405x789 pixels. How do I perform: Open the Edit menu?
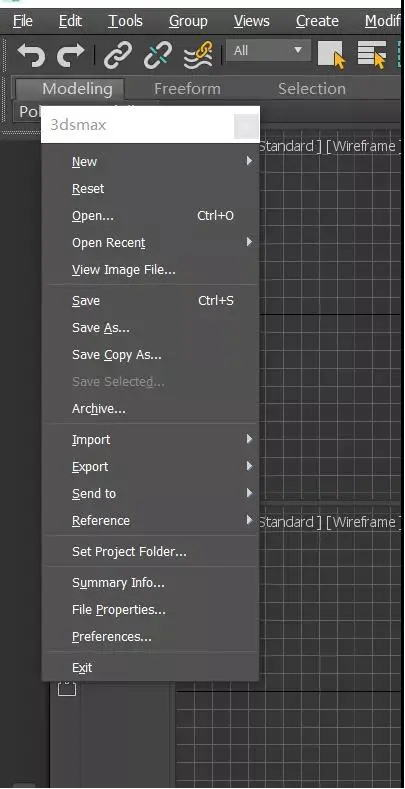[70, 21]
